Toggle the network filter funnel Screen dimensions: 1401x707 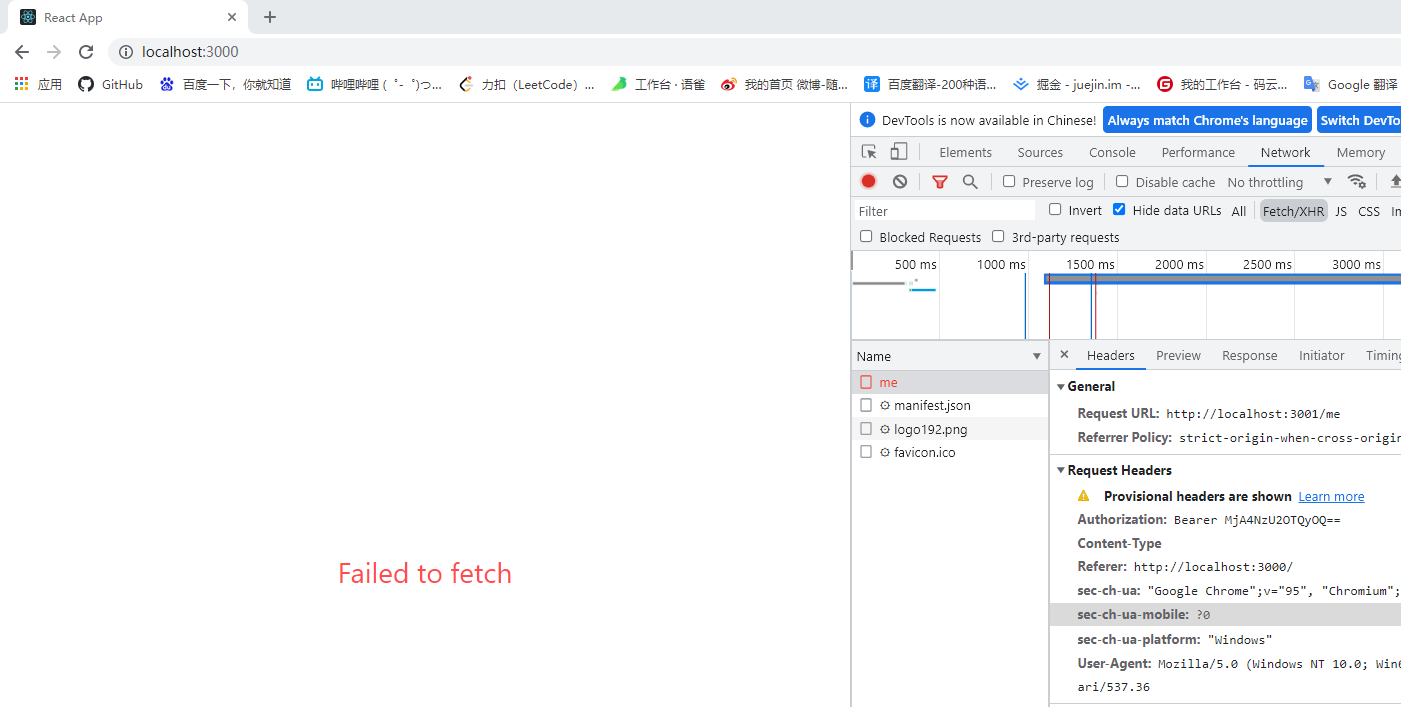(x=939, y=181)
